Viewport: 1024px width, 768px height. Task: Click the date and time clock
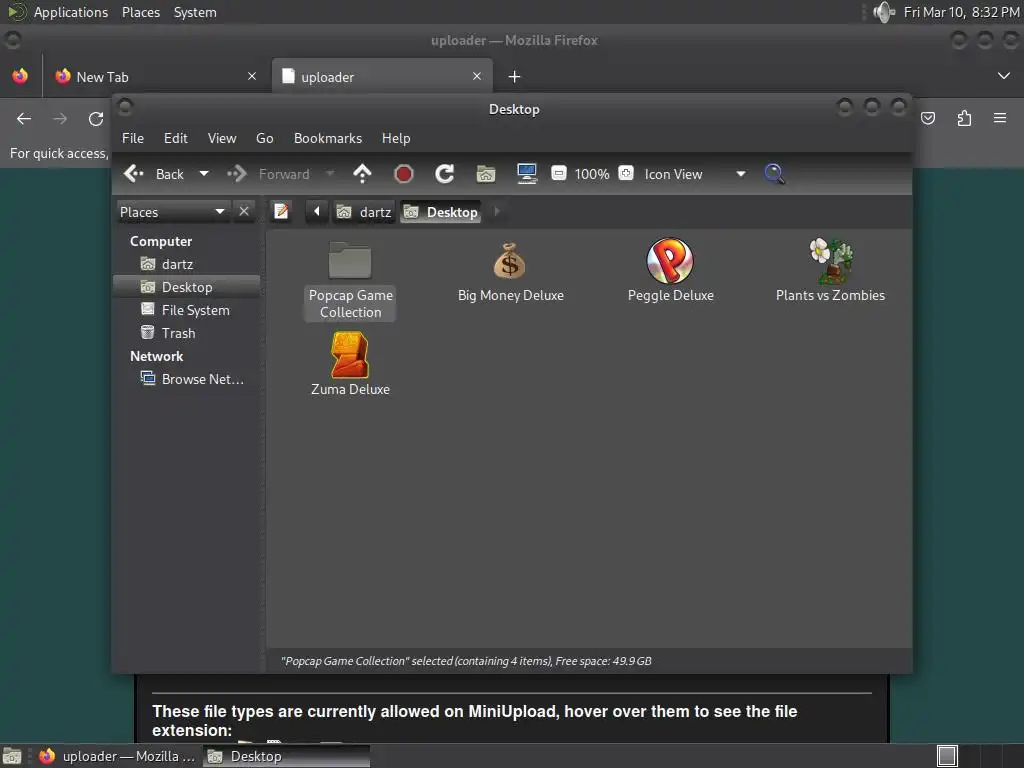point(961,12)
